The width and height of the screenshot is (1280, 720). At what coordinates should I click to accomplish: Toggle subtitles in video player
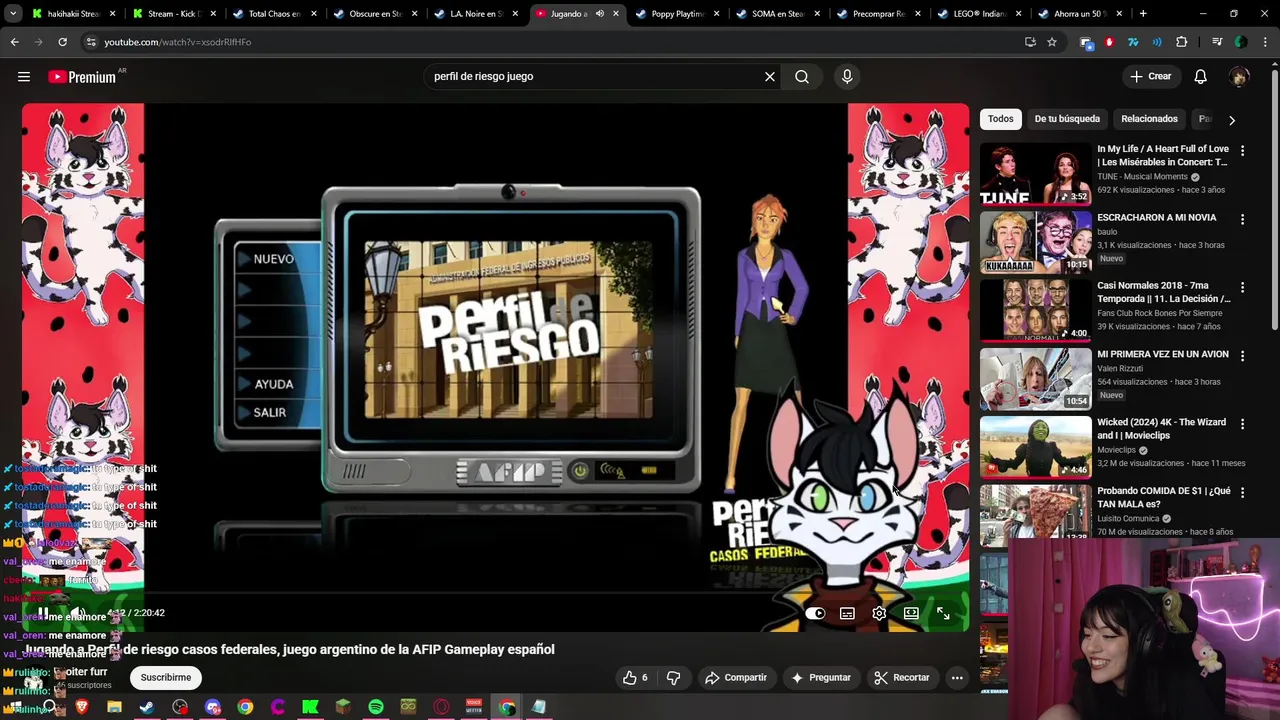tap(847, 613)
